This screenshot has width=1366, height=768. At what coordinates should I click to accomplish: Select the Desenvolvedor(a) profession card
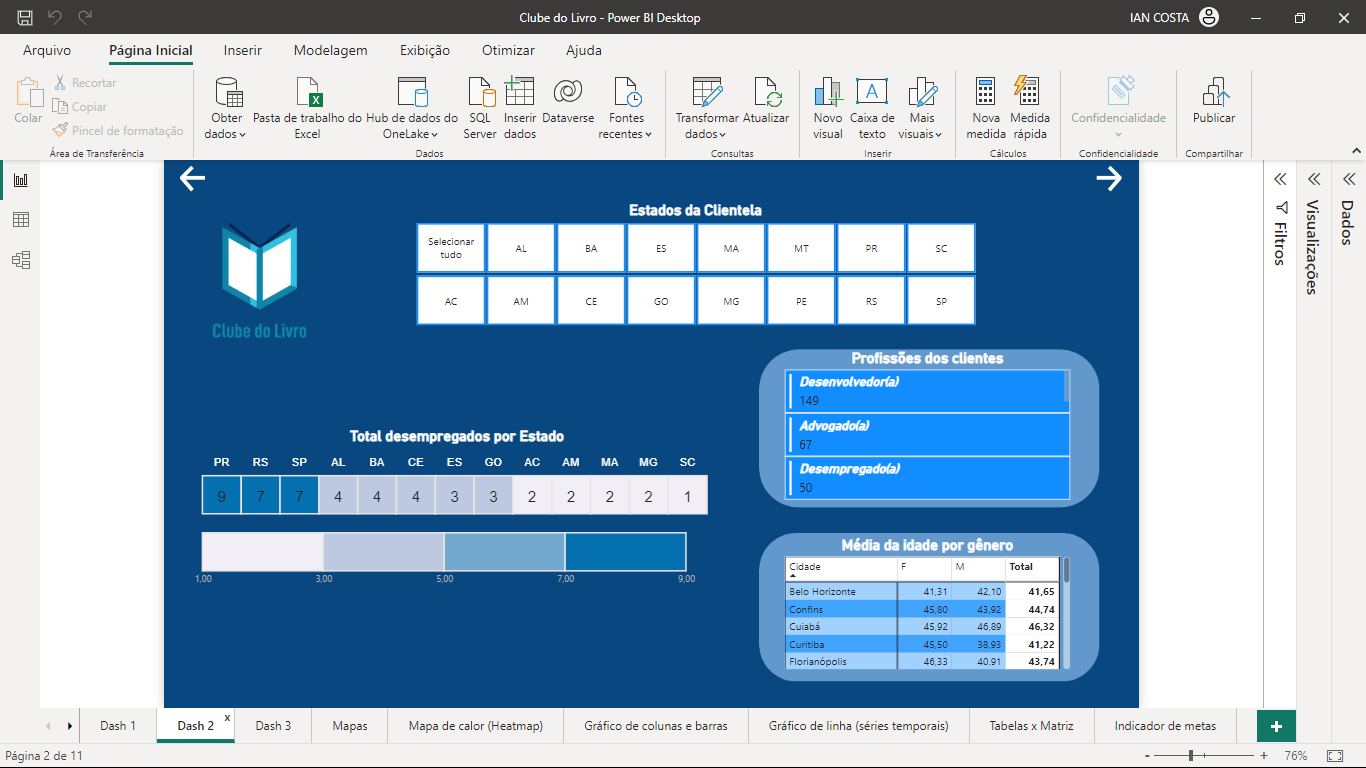pyautogui.click(x=927, y=391)
